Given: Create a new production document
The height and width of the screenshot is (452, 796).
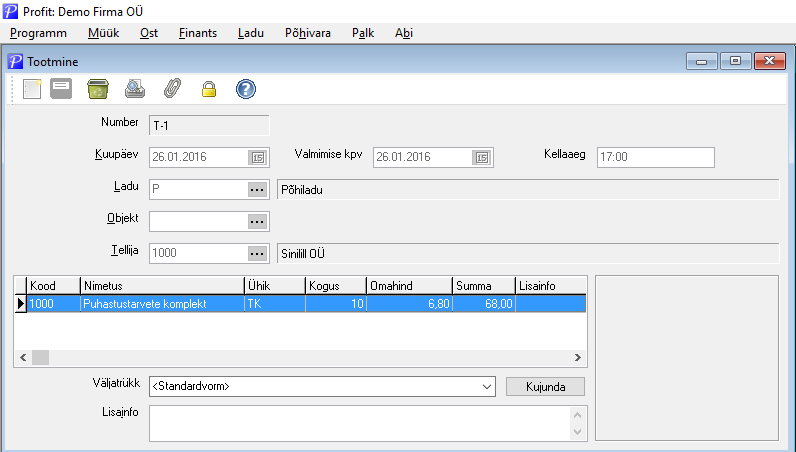Looking at the screenshot, I should [32, 89].
